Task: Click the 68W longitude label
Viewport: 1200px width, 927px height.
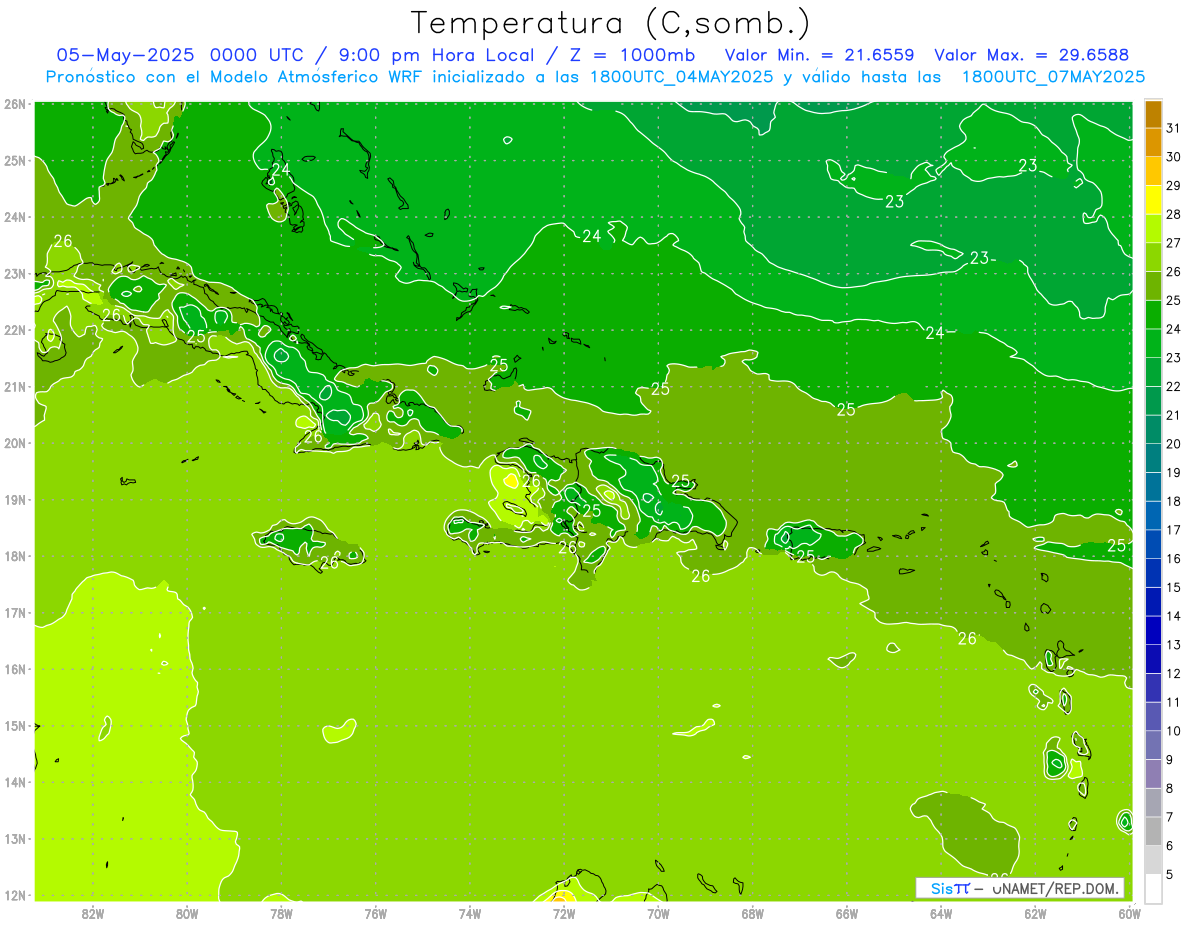Action: (753, 913)
